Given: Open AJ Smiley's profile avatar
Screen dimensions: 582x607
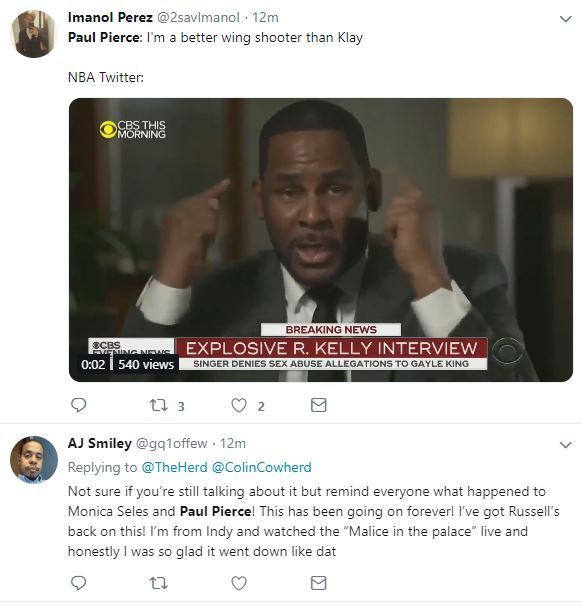Looking at the screenshot, I should pos(34,460).
